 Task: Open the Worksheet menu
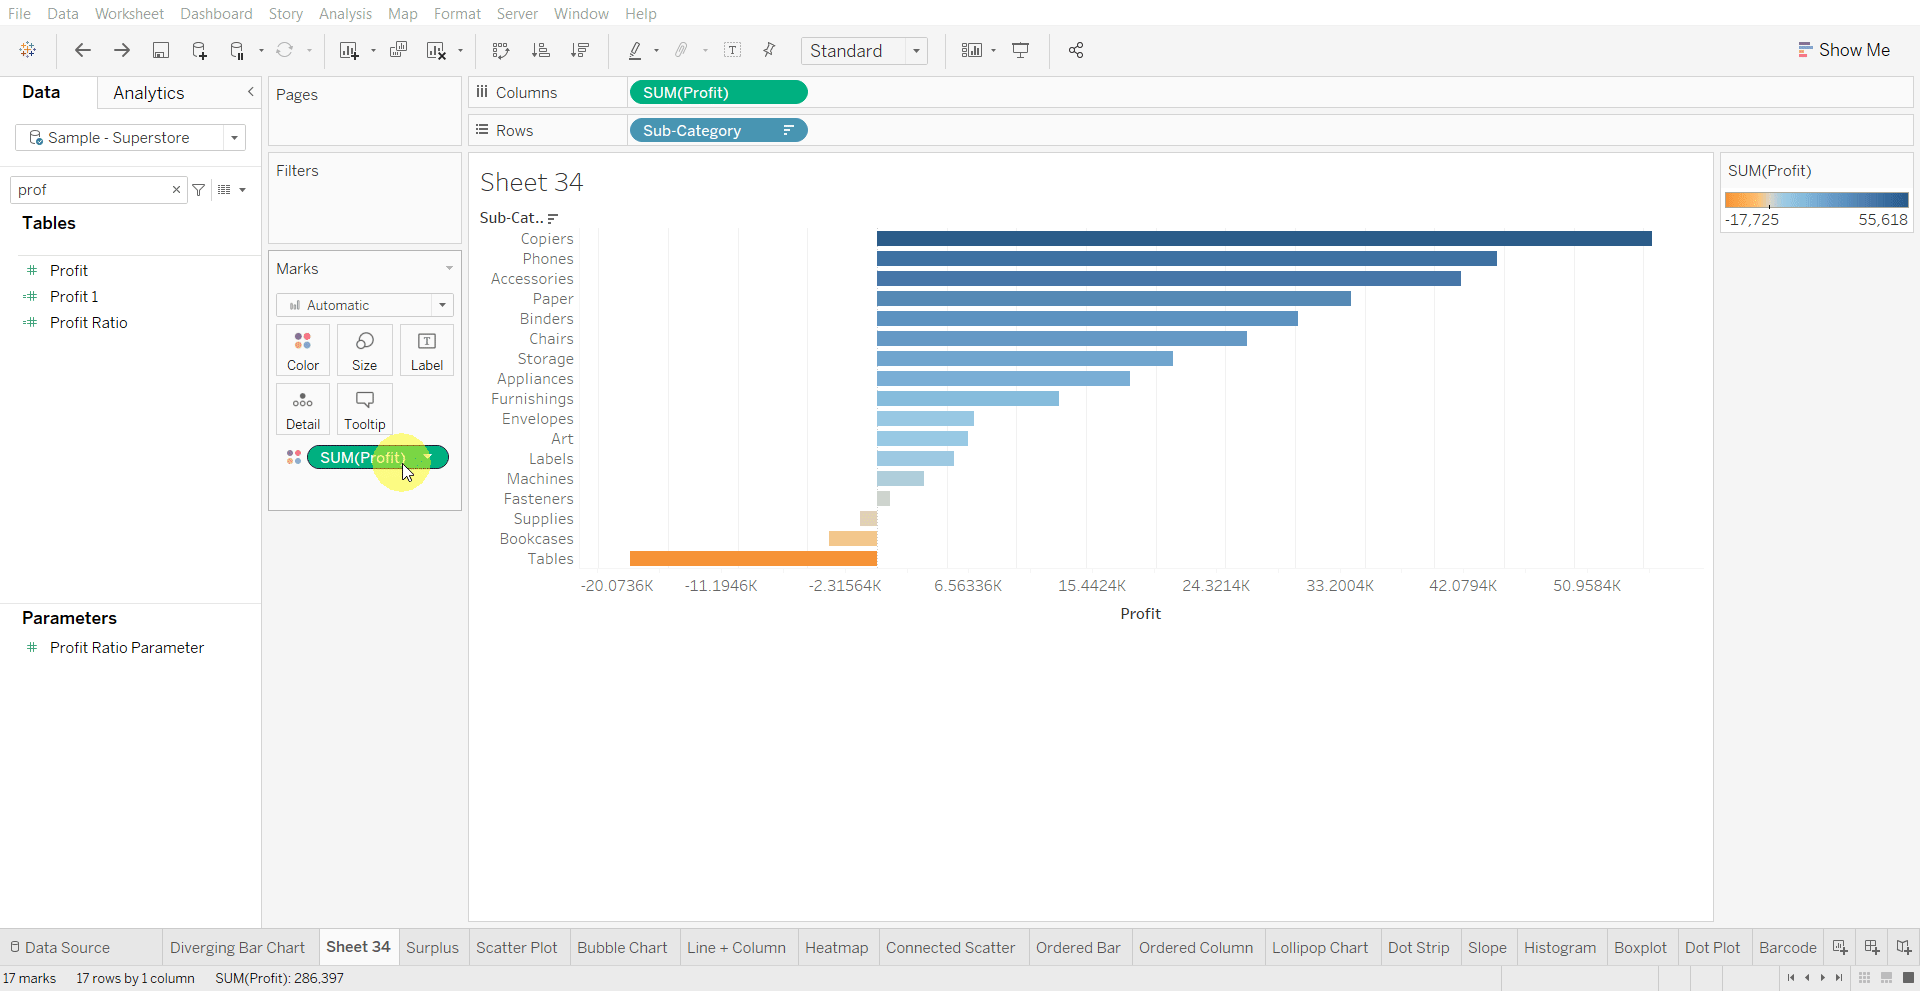pyautogui.click(x=129, y=13)
